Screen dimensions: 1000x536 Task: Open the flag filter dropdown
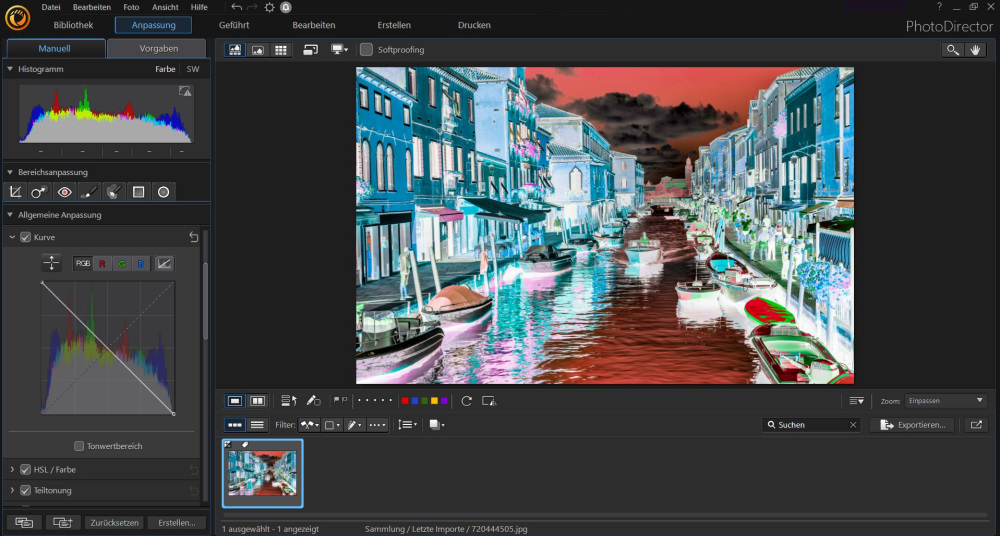pyautogui.click(x=309, y=425)
